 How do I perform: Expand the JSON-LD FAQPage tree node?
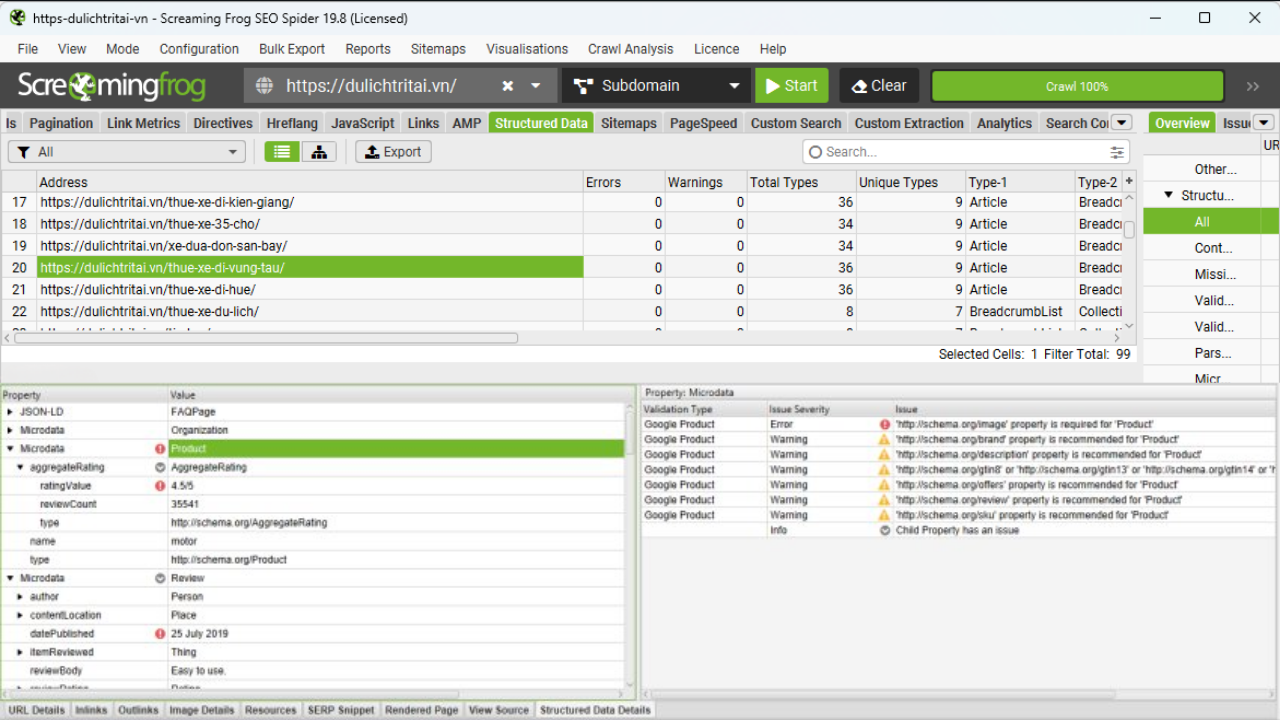coord(10,412)
